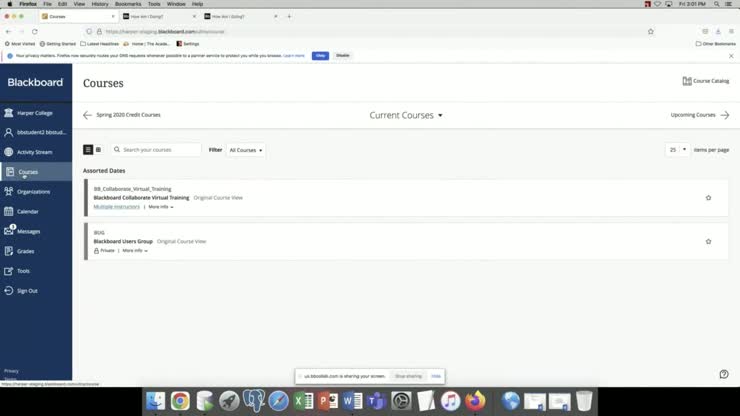
Task: Open Blackboard Users Group course
Action: [x=123, y=241]
